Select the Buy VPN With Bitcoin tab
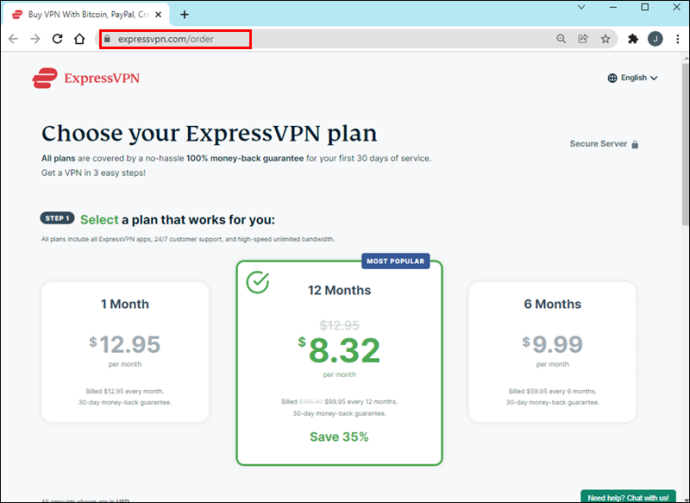 point(88,15)
